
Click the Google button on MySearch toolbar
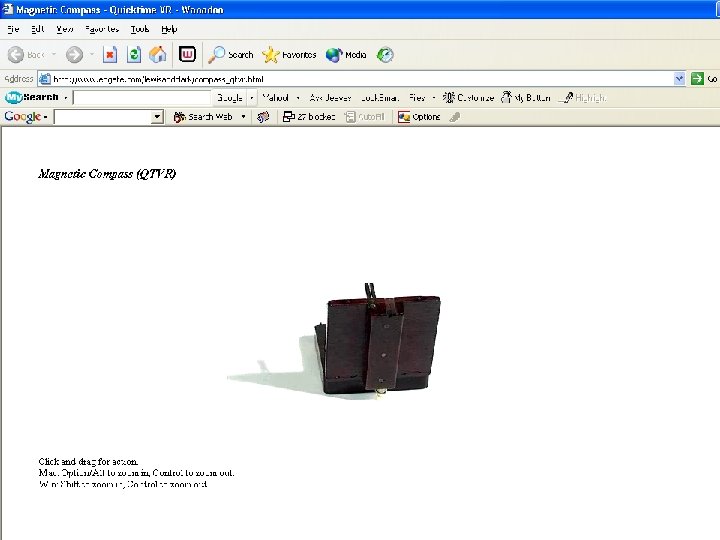tap(230, 97)
